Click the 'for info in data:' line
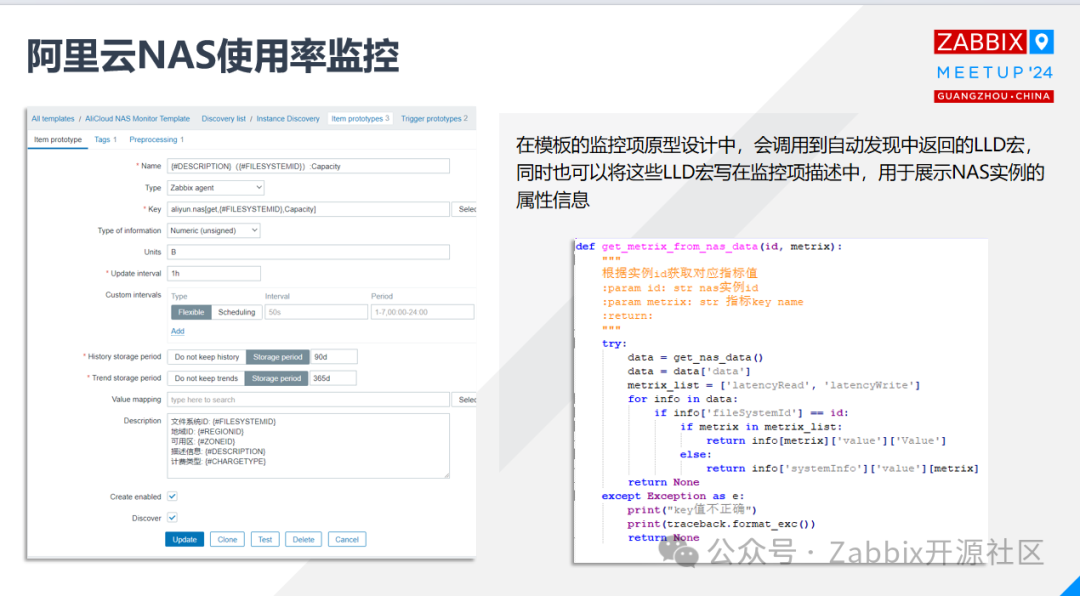1080x596 pixels. 683,399
